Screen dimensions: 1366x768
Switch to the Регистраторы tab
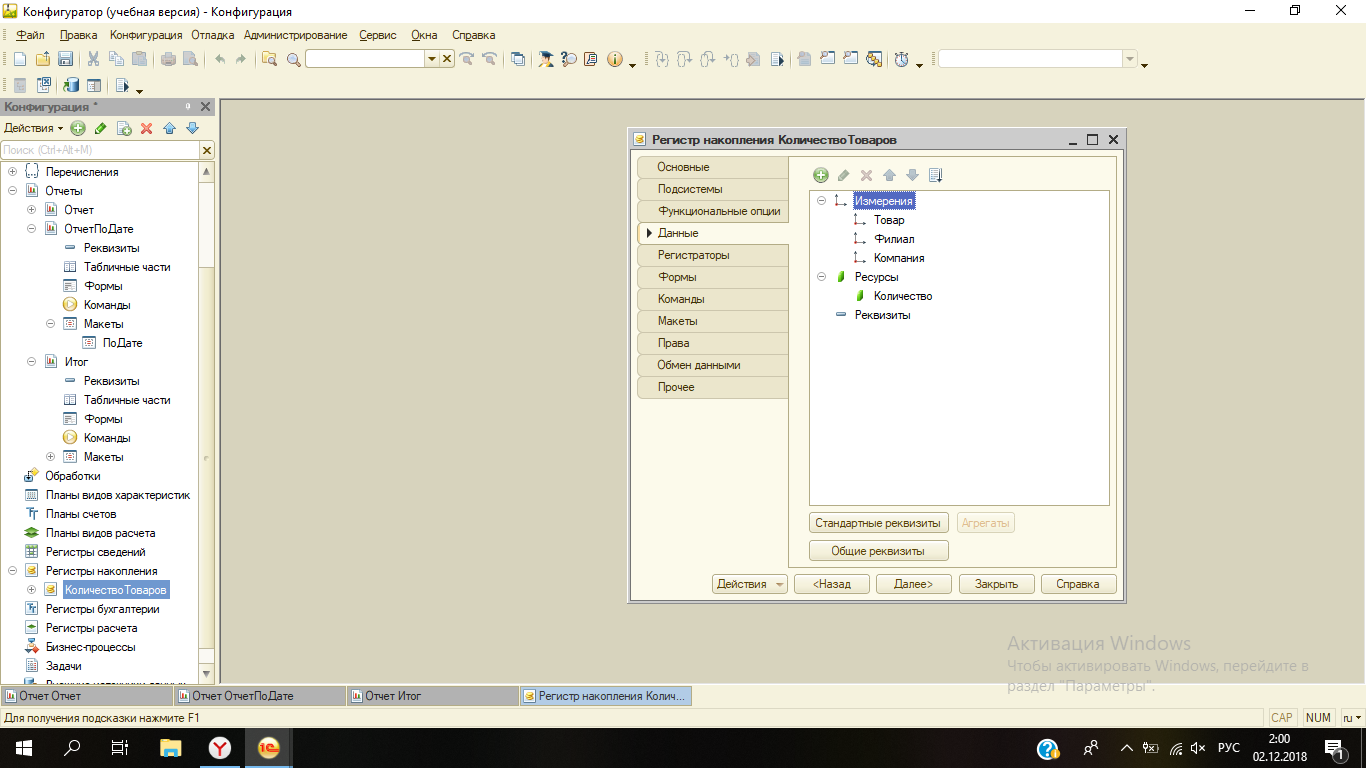[693, 255]
